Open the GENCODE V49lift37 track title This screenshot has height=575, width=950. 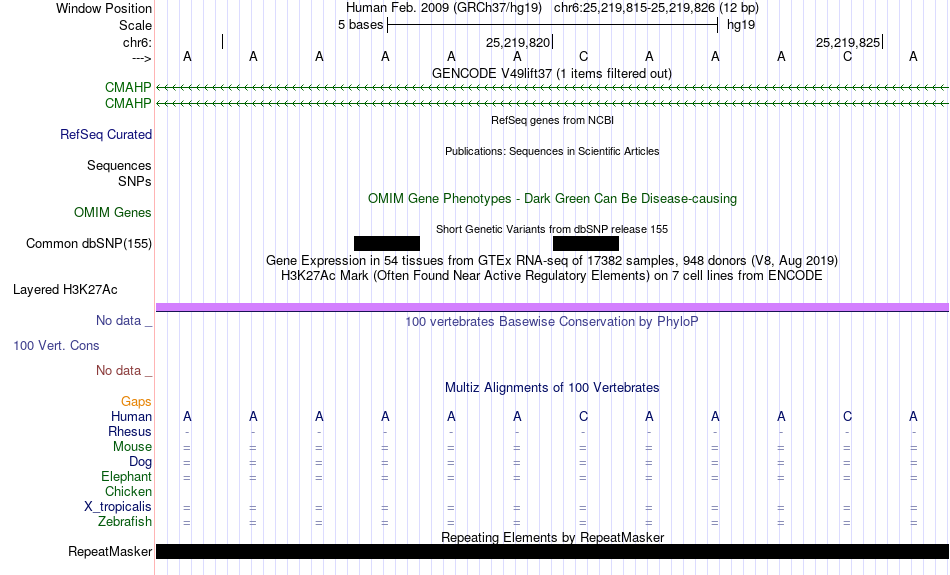point(552,73)
